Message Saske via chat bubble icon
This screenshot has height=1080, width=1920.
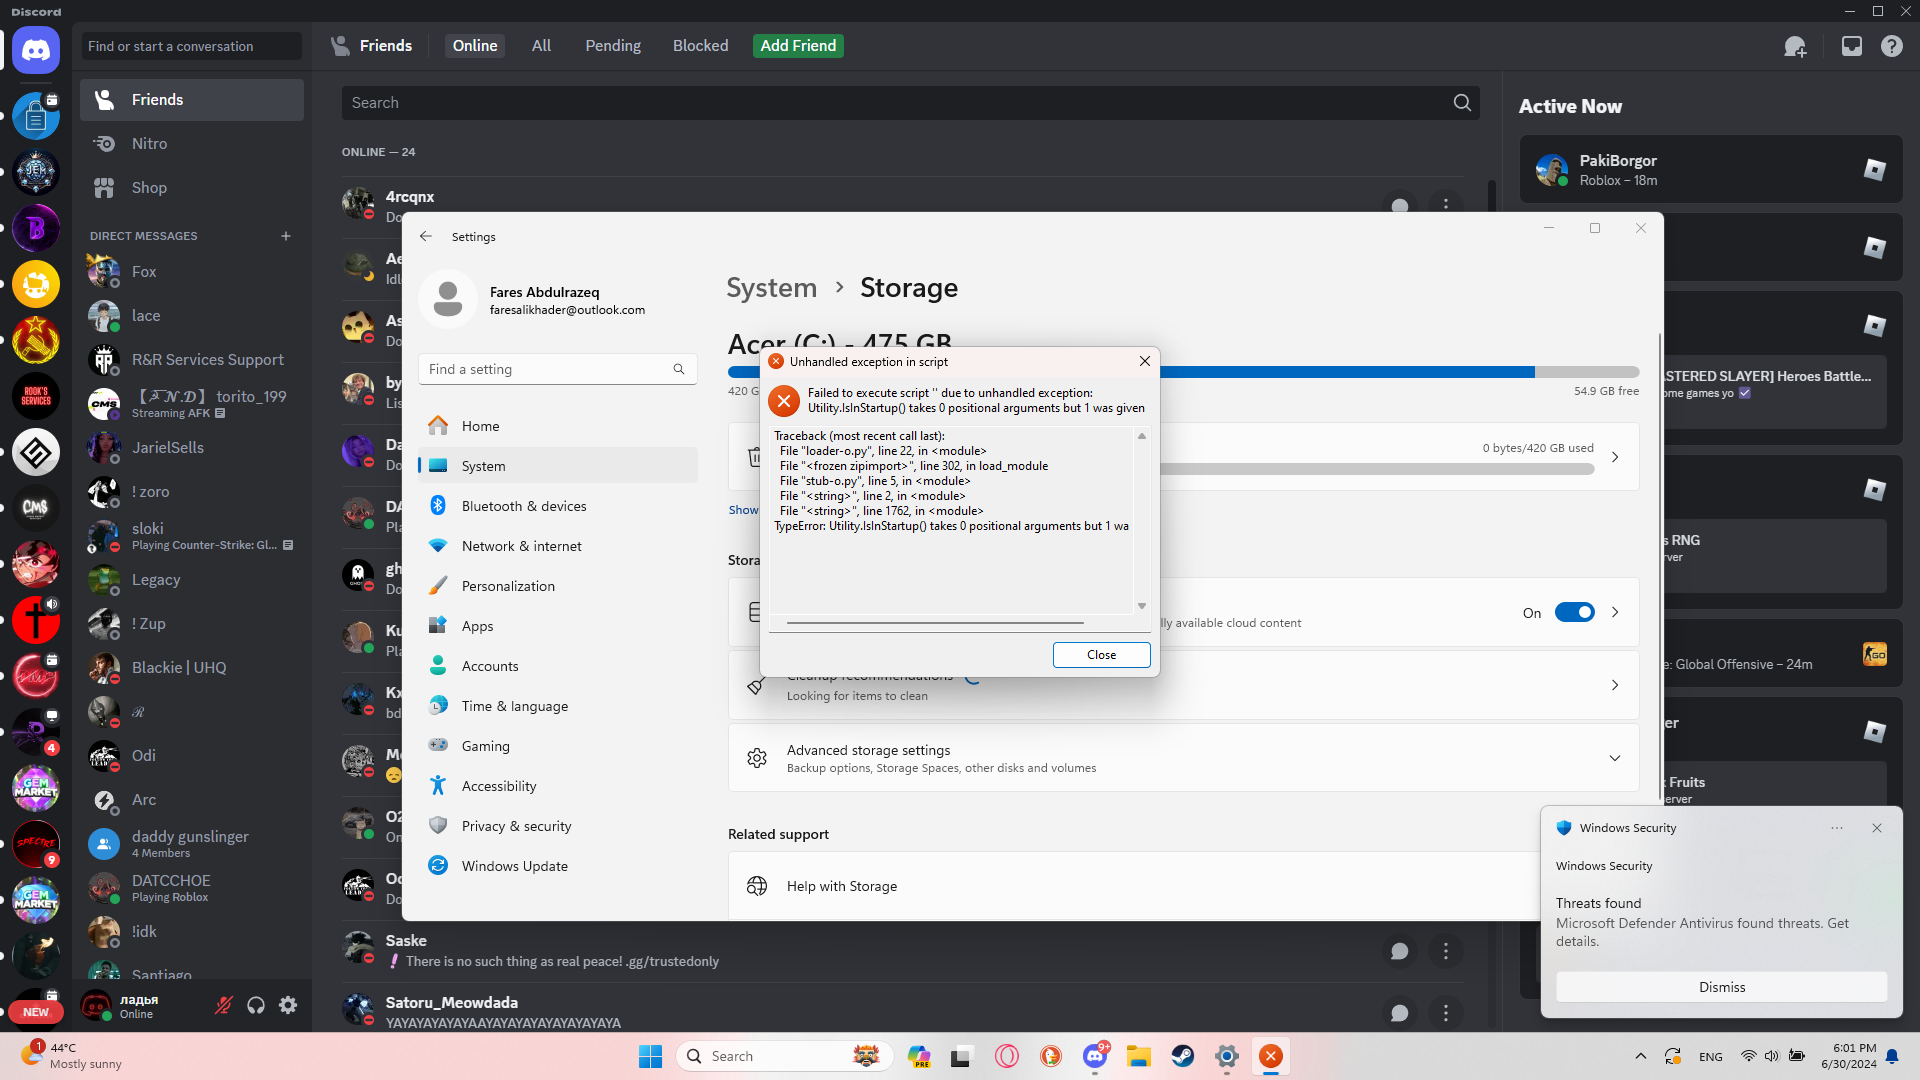tap(1400, 951)
